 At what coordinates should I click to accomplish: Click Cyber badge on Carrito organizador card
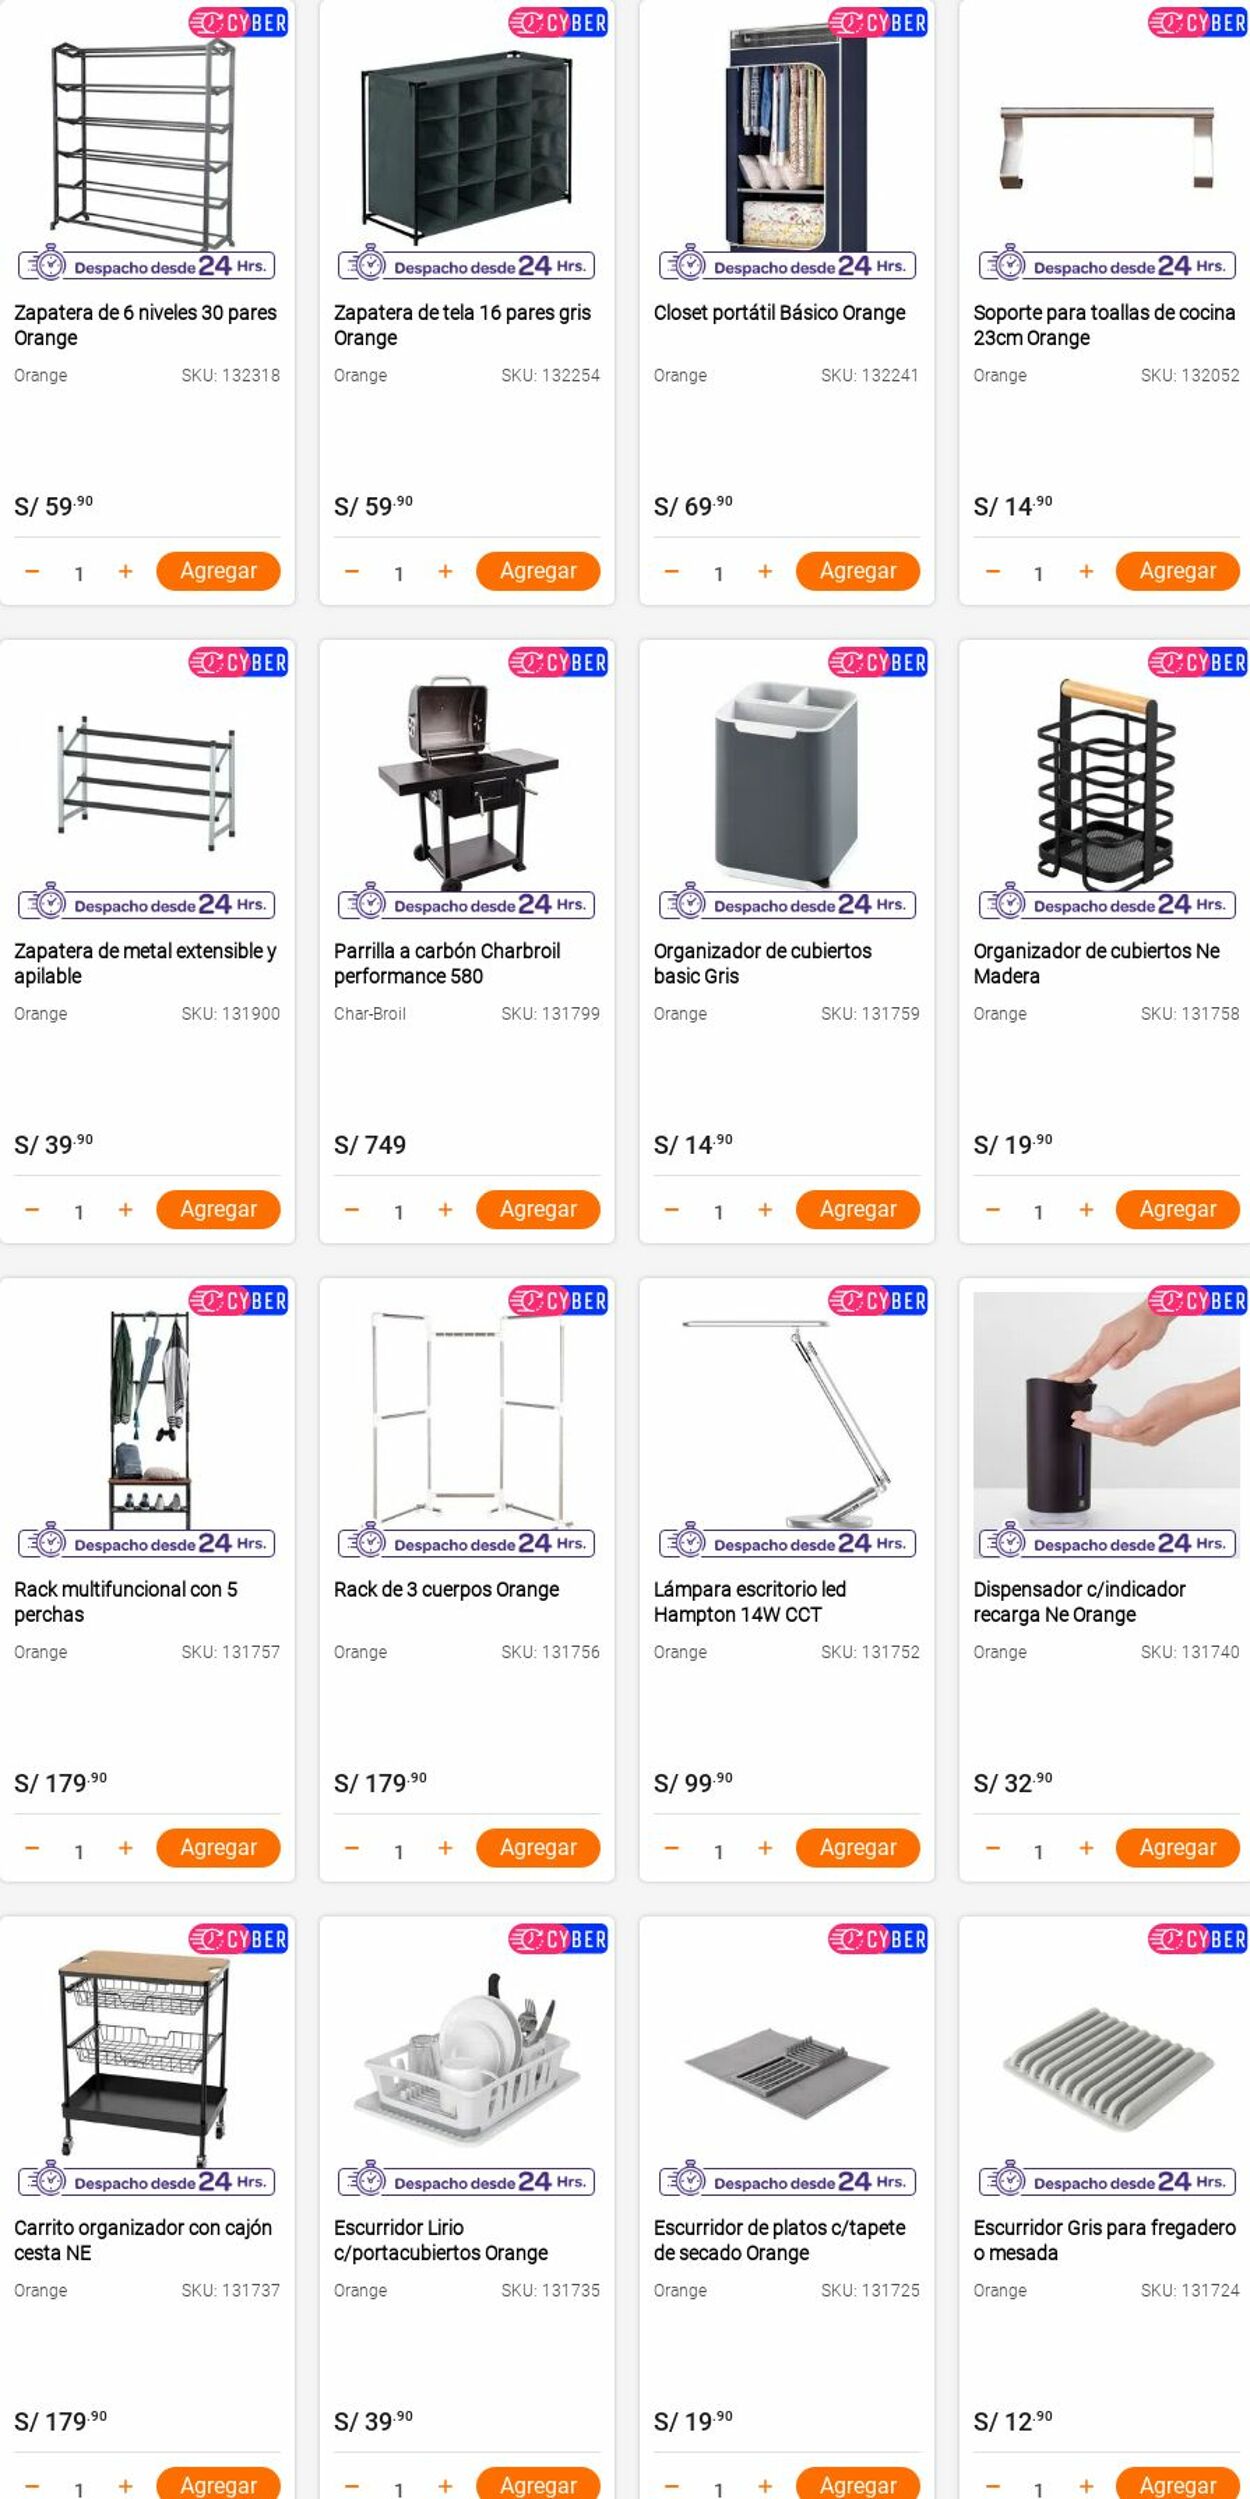click(238, 1939)
